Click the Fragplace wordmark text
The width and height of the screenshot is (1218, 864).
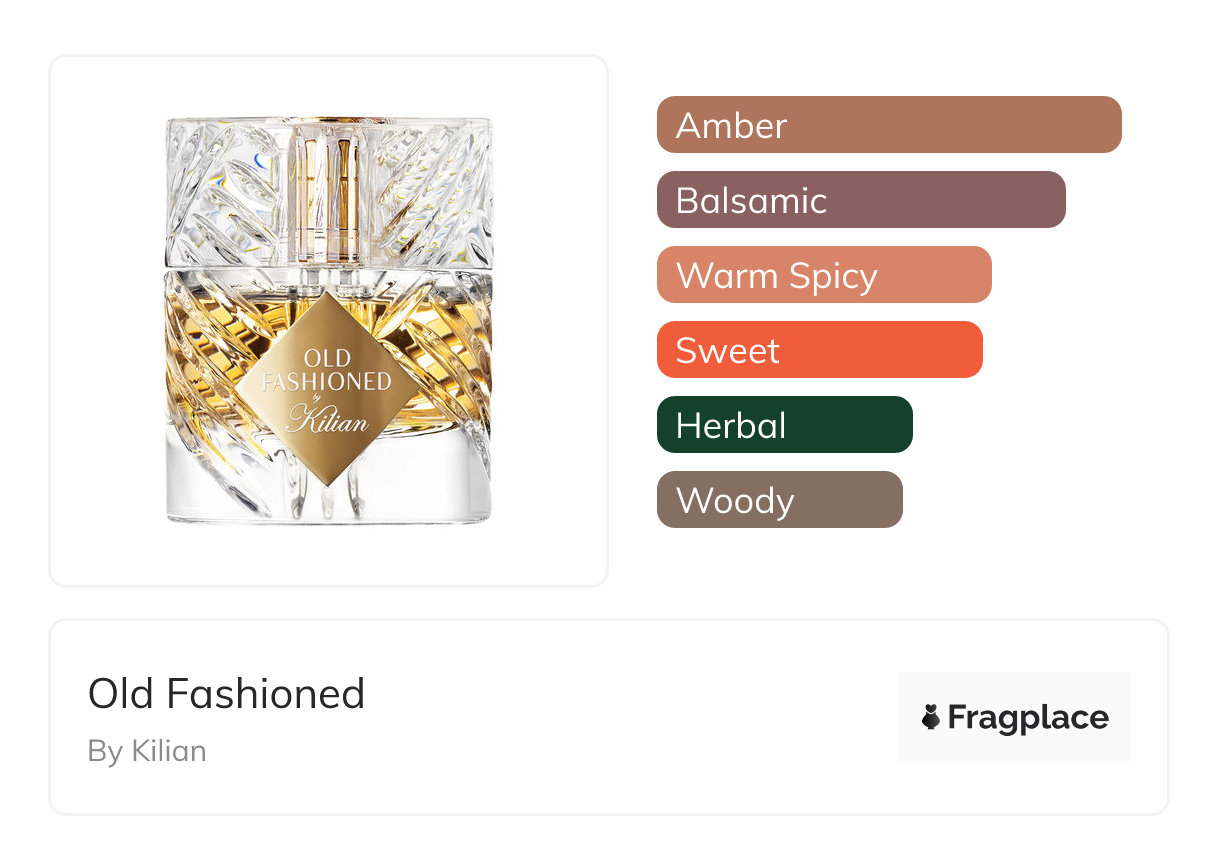coord(1028,718)
